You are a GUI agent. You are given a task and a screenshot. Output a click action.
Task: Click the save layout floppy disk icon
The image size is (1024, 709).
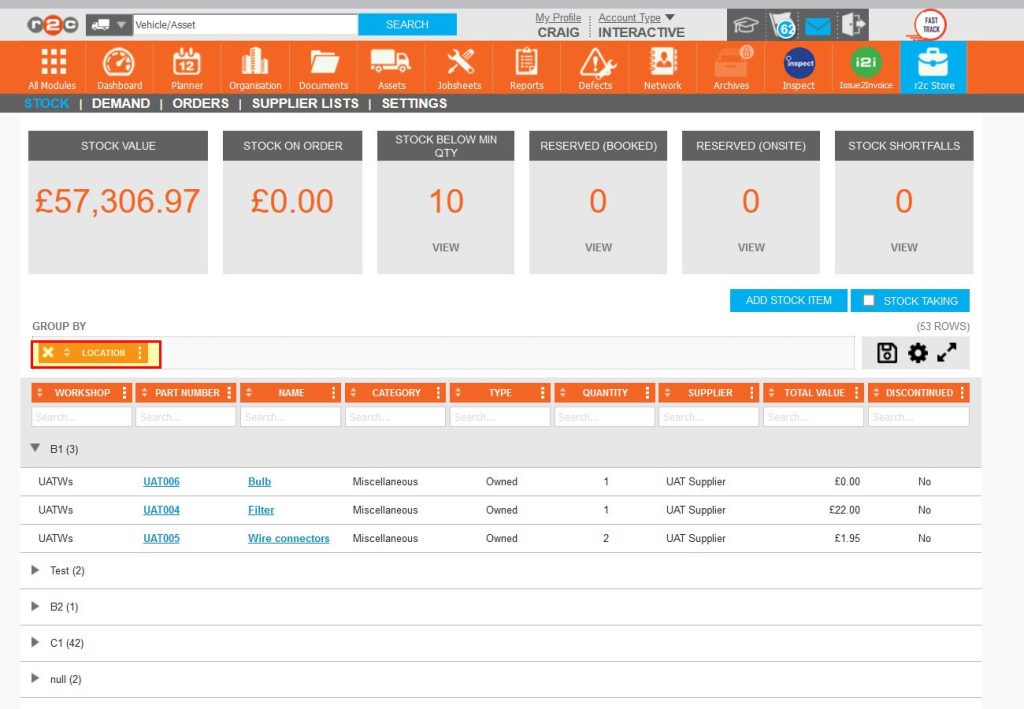pos(886,353)
